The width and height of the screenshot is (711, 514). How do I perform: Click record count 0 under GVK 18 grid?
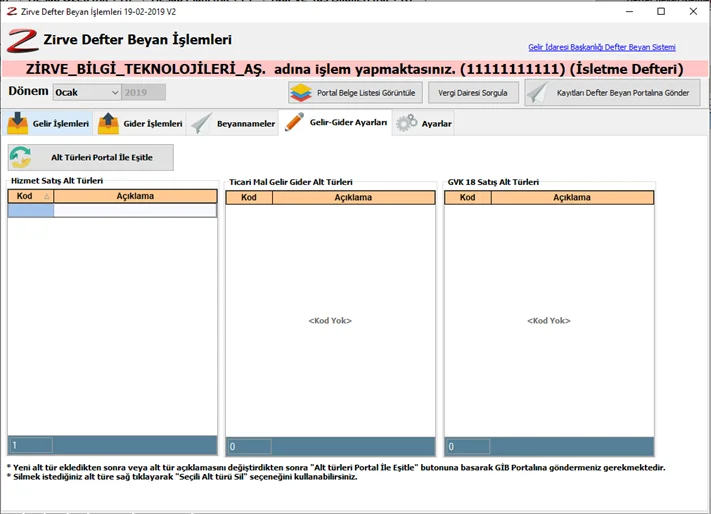pyautogui.click(x=468, y=446)
